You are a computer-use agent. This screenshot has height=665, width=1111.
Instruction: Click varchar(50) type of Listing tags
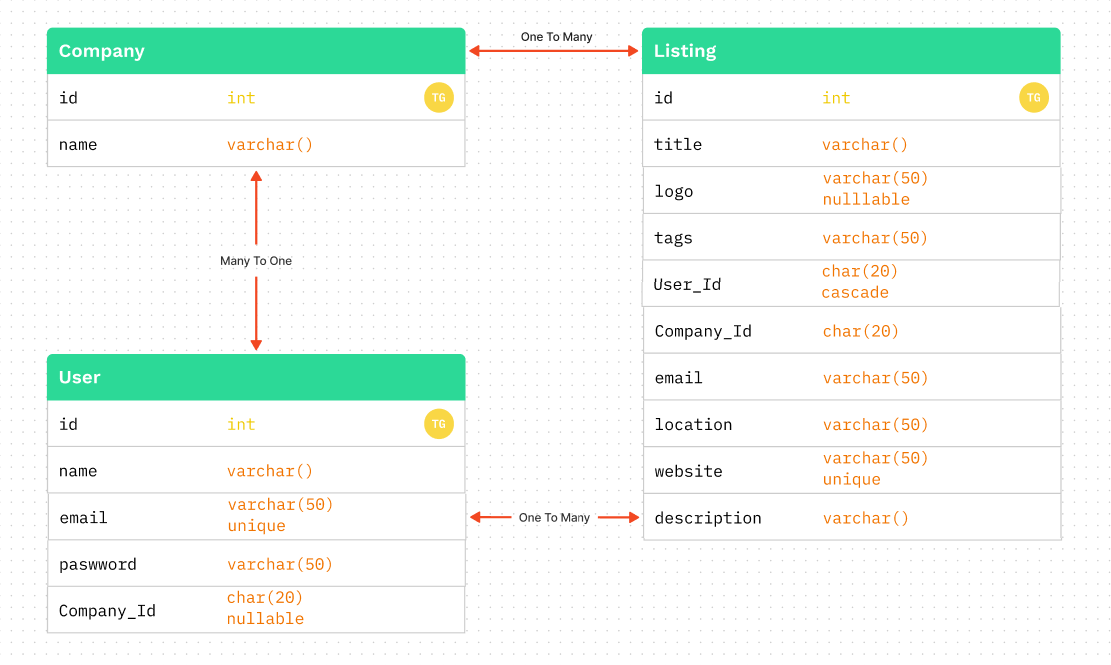click(875, 238)
